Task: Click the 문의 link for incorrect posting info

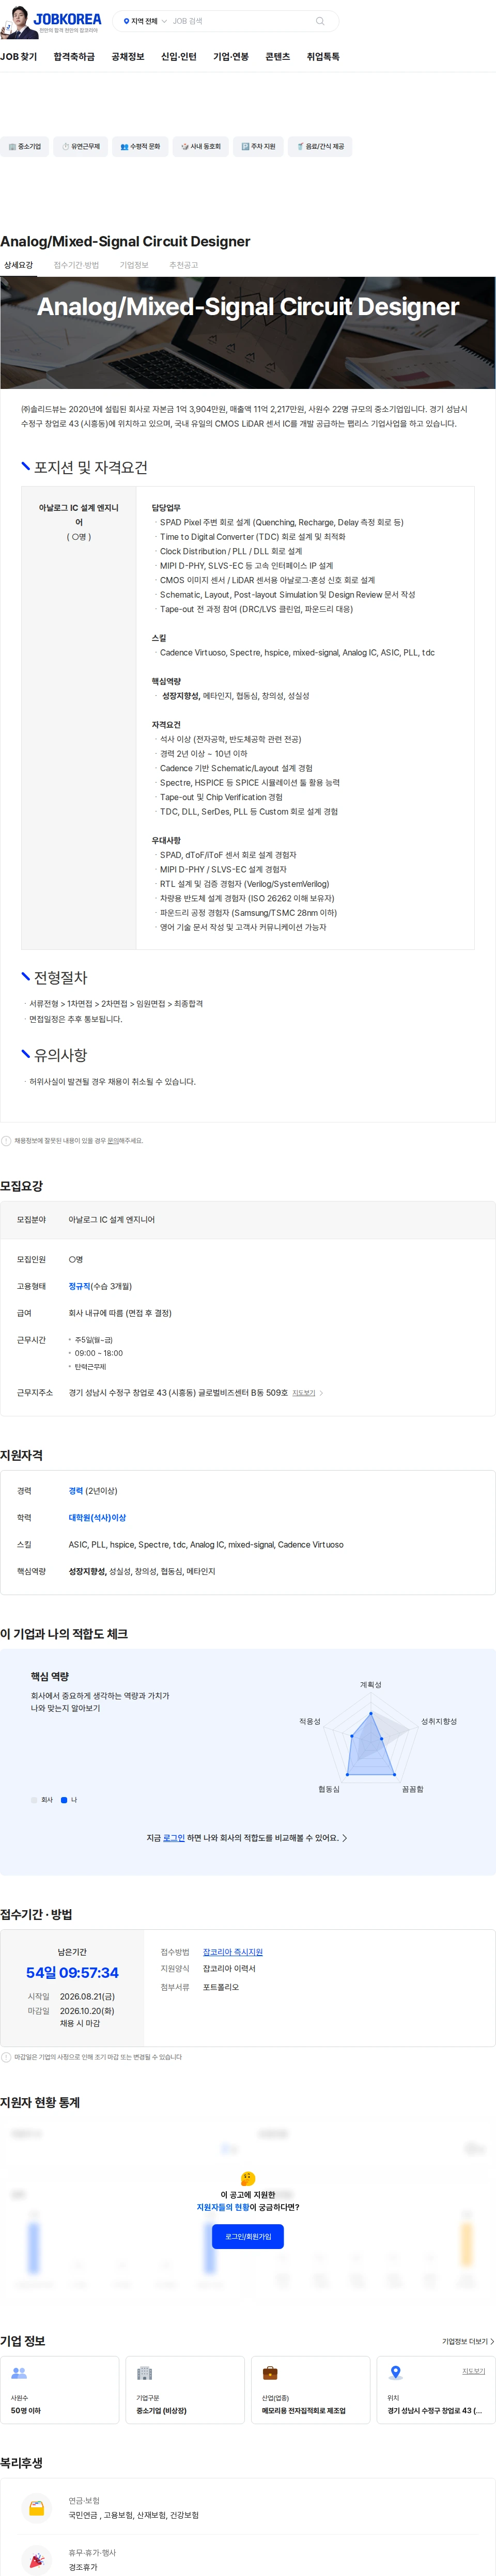Action: [x=112, y=1140]
